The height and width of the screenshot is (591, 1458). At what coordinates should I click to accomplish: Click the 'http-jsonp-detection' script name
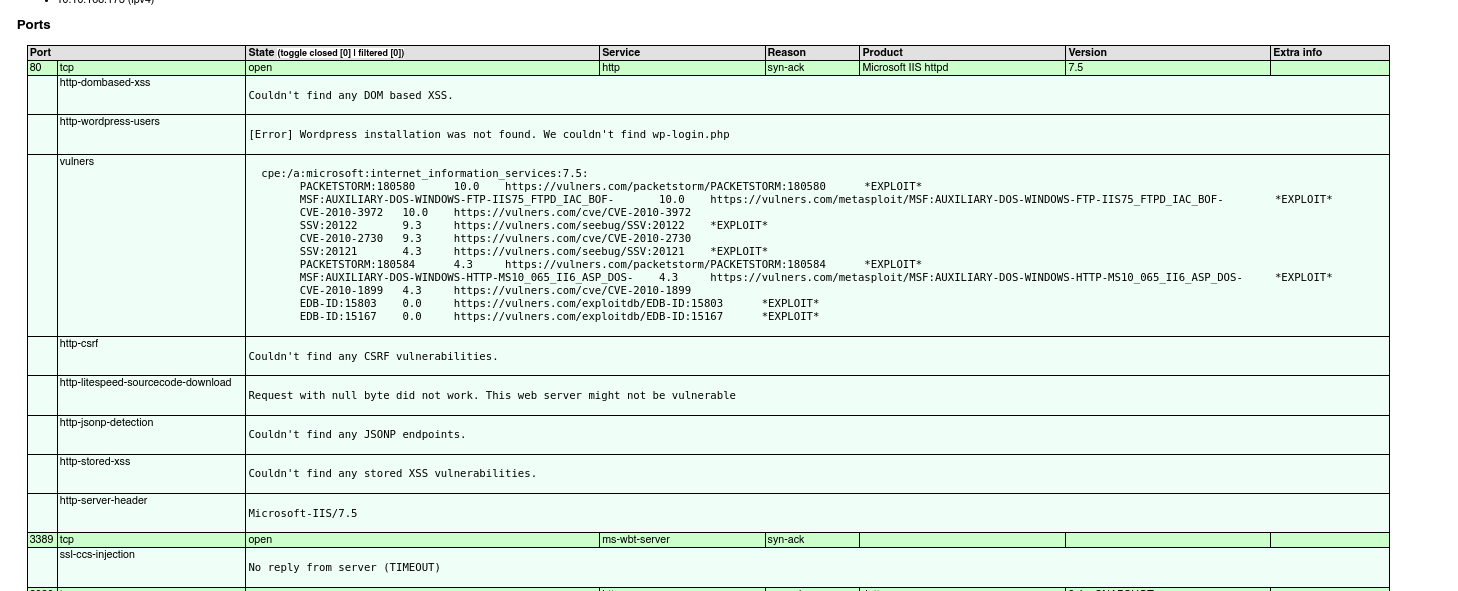107,423
